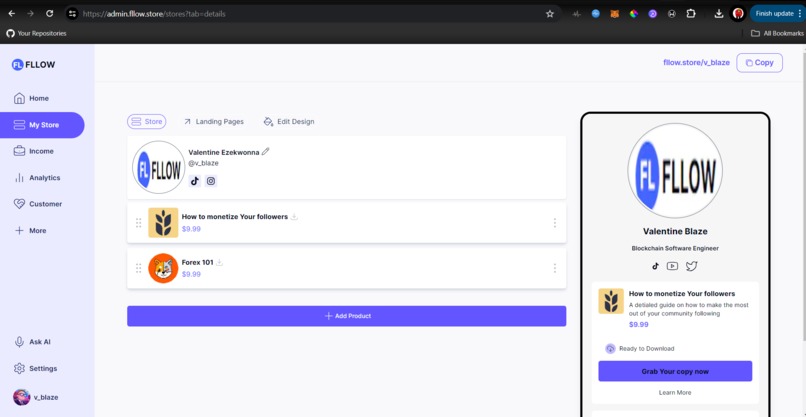Click TikTok icon in phone preview
806x417 pixels.
click(x=655, y=266)
